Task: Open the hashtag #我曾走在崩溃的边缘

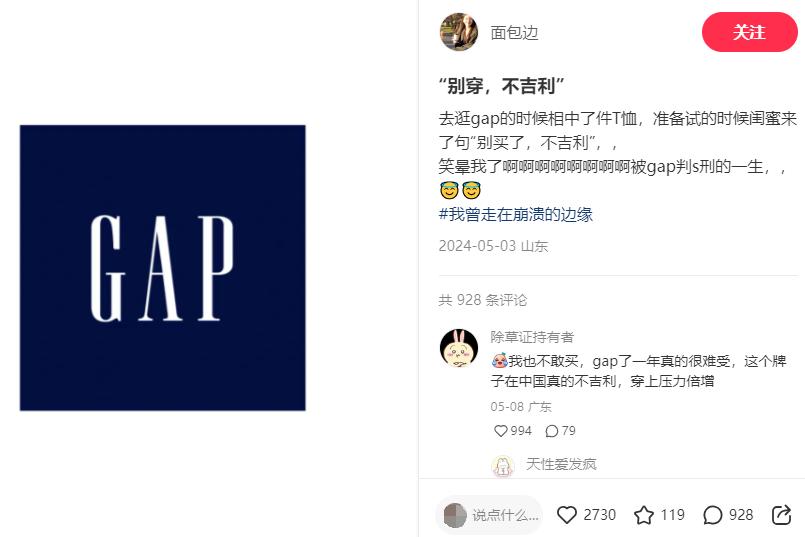Action: (x=515, y=214)
